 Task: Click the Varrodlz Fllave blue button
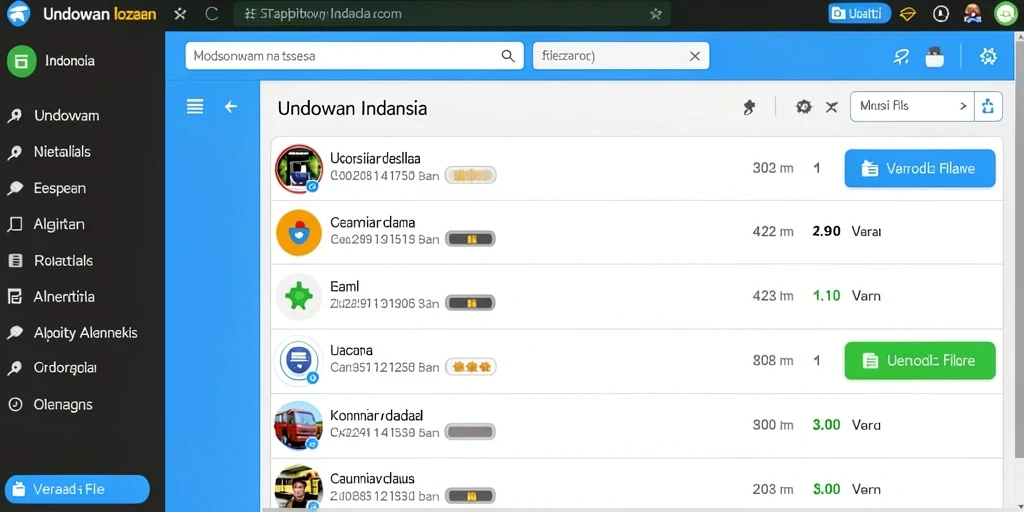click(x=920, y=168)
